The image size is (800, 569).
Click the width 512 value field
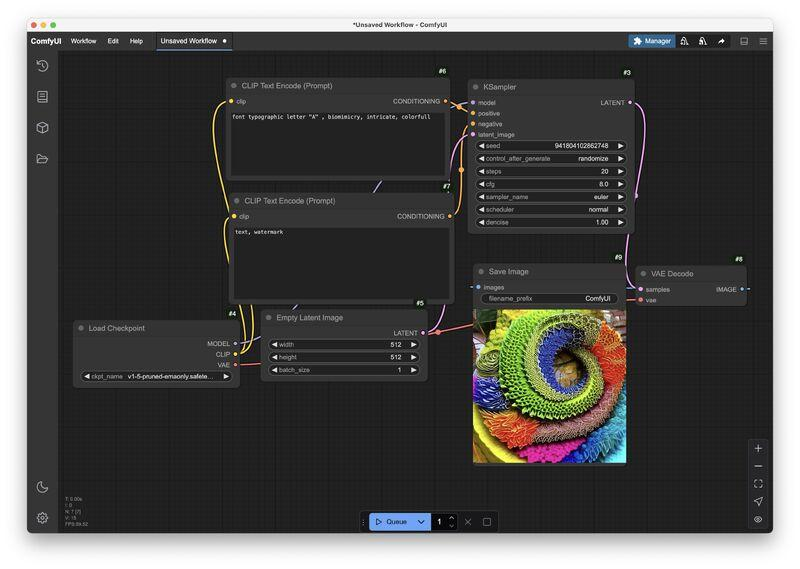344,344
